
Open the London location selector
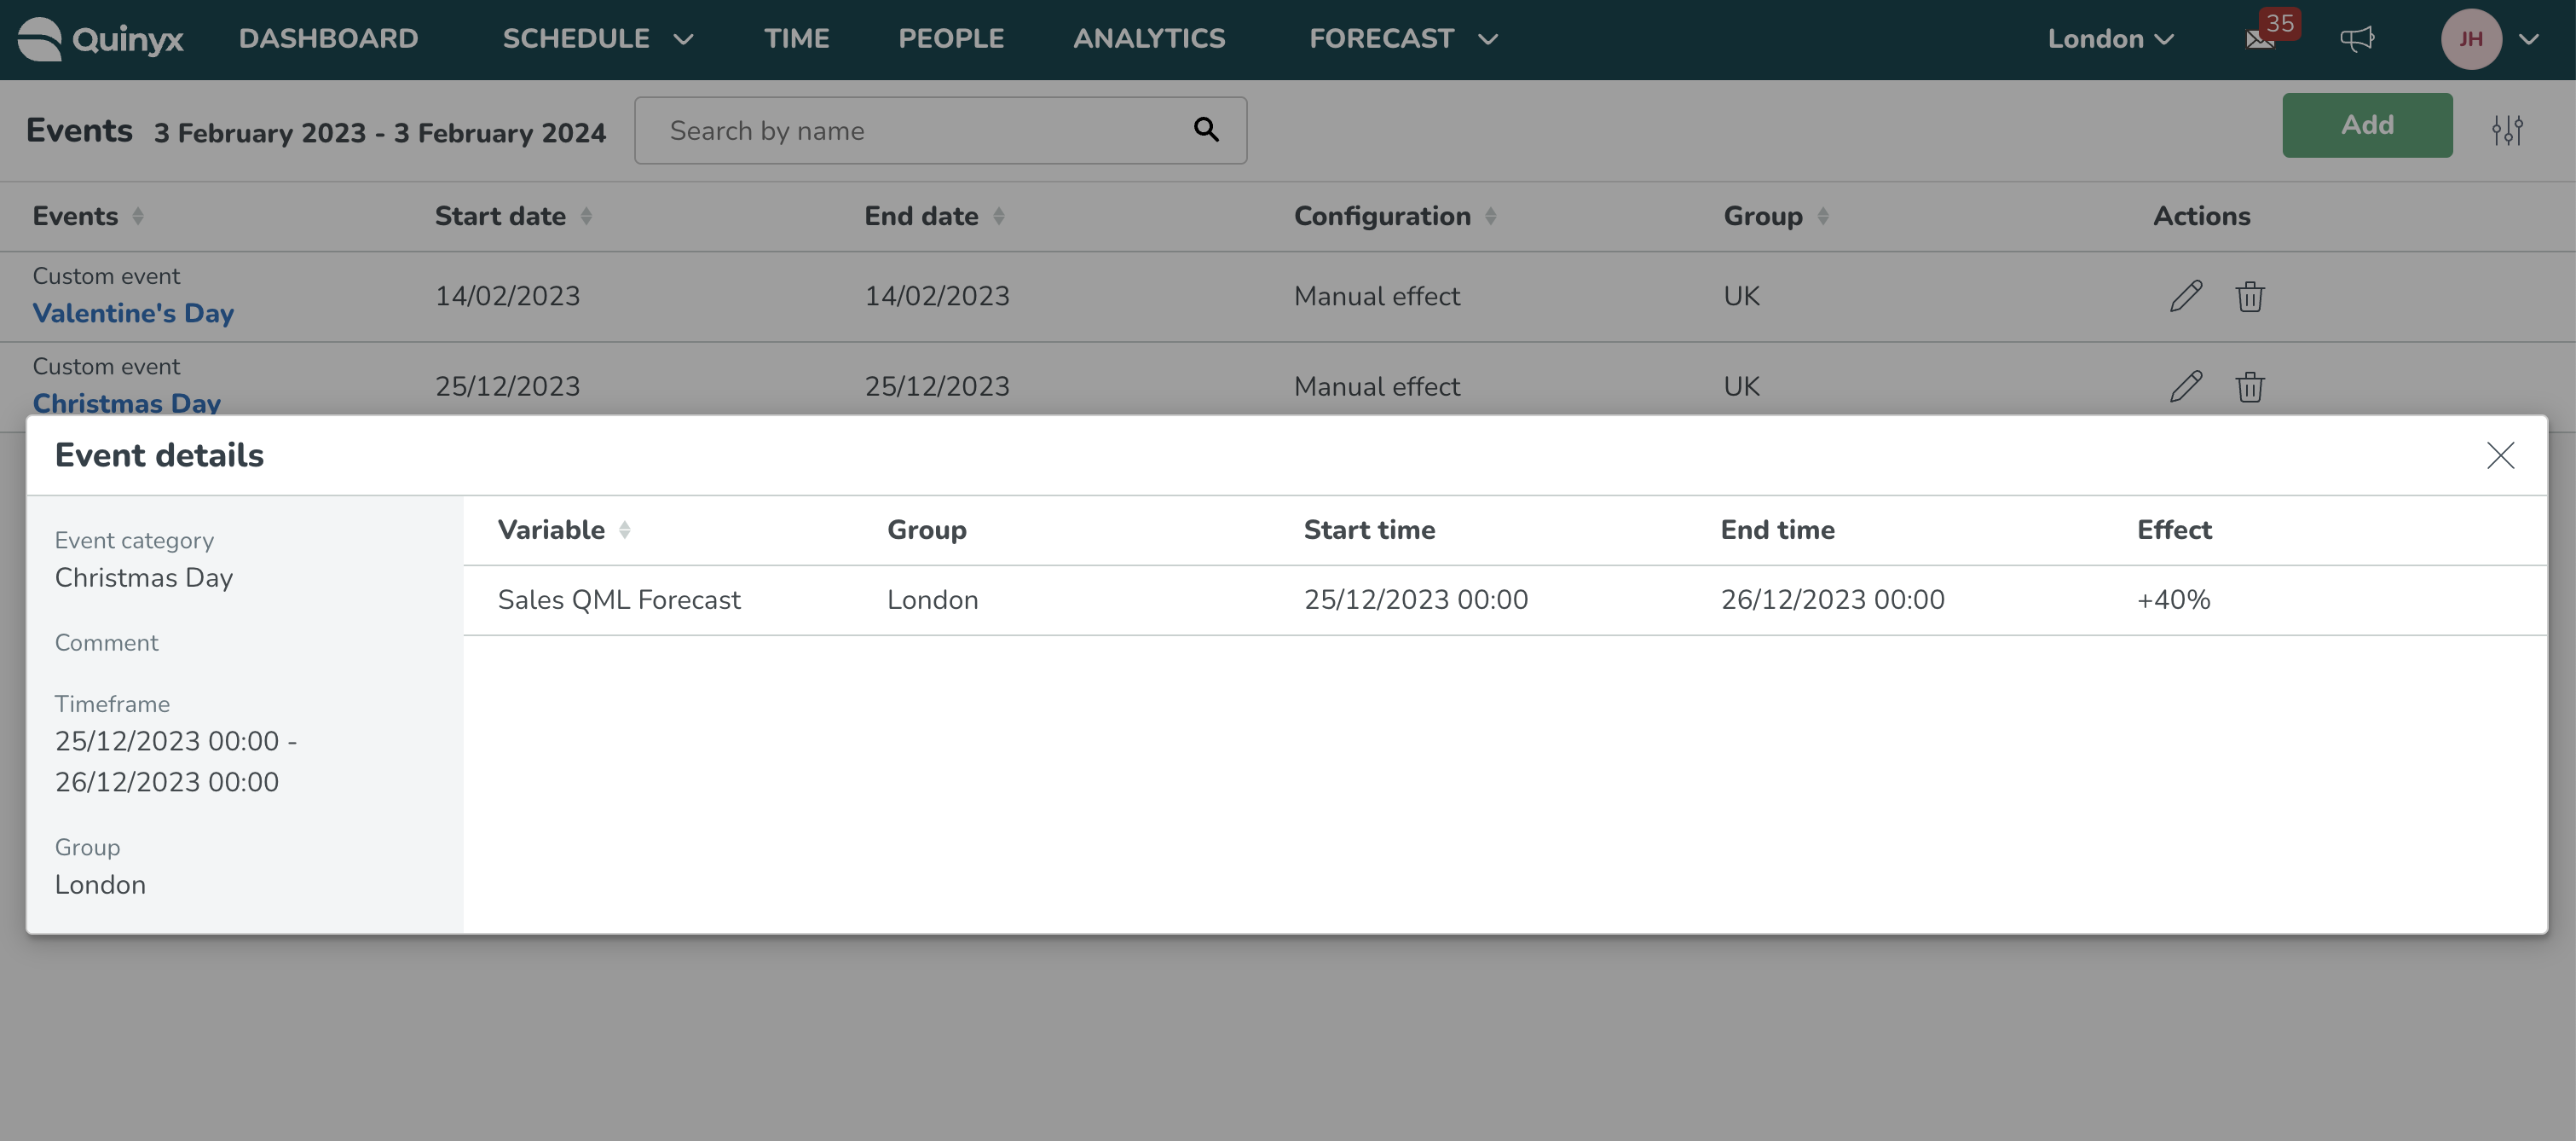point(2110,39)
